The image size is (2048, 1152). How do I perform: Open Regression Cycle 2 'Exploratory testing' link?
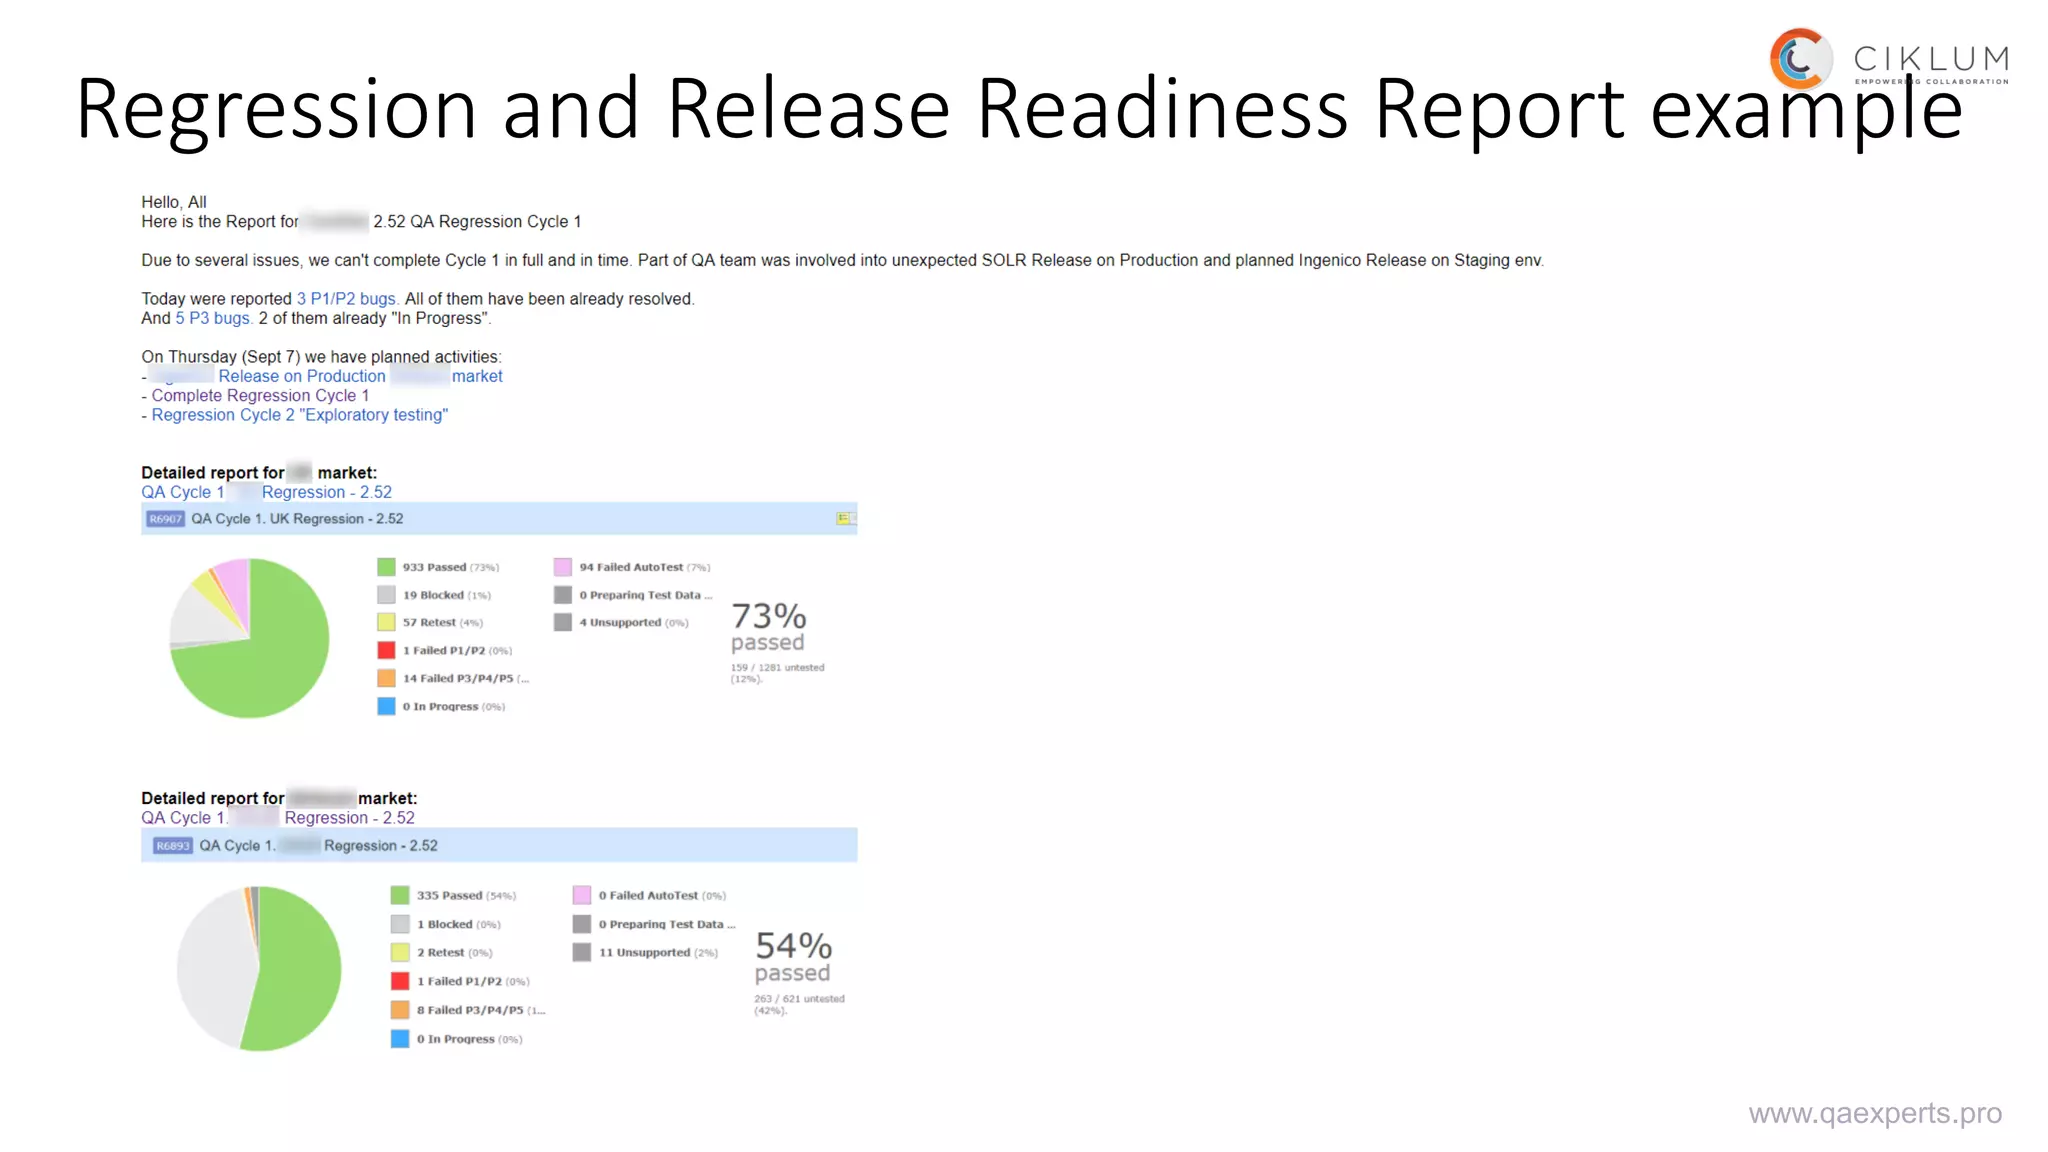[x=299, y=415]
